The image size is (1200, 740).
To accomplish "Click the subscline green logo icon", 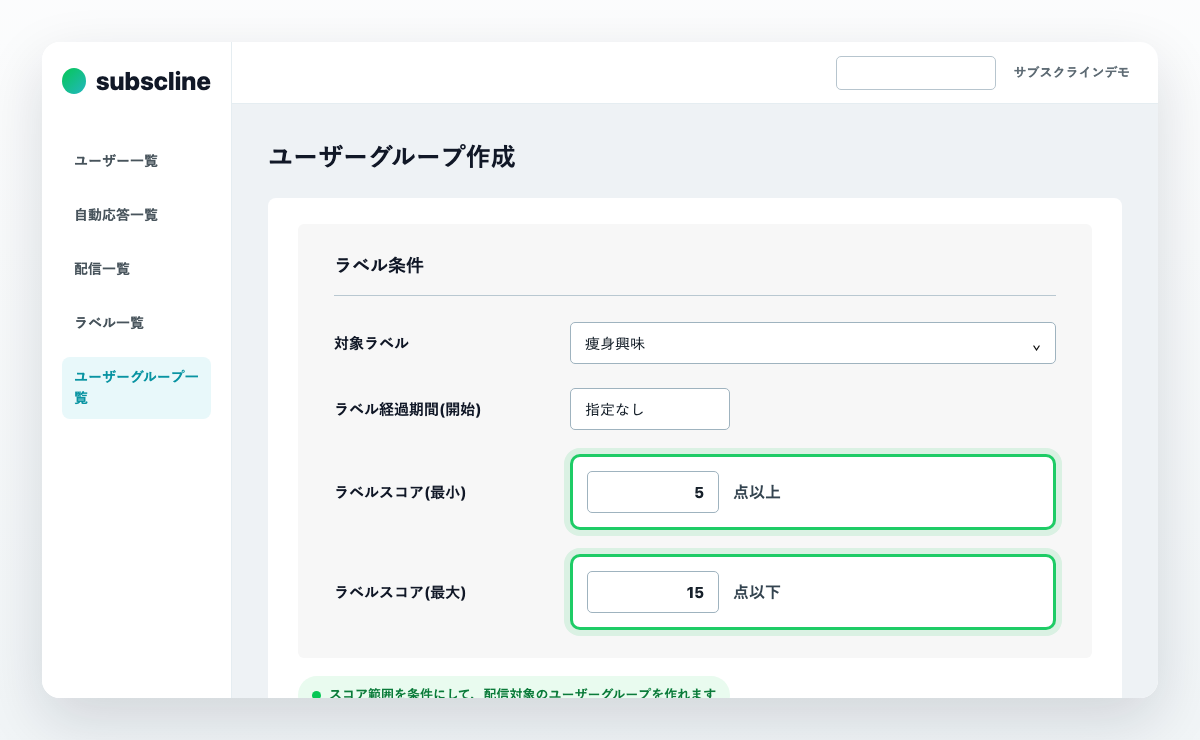I will click(x=74, y=81).
